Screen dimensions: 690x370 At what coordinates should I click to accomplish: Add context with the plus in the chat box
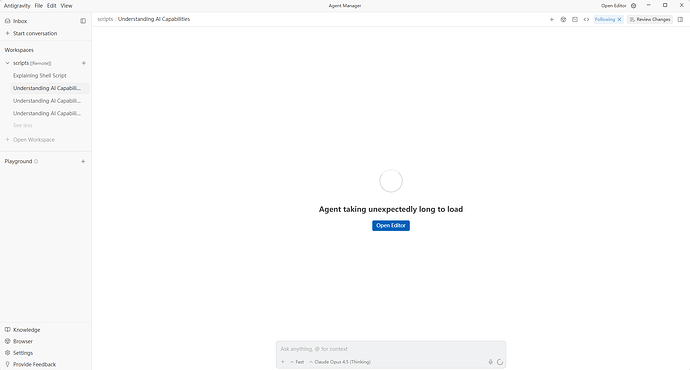point(283,362)
